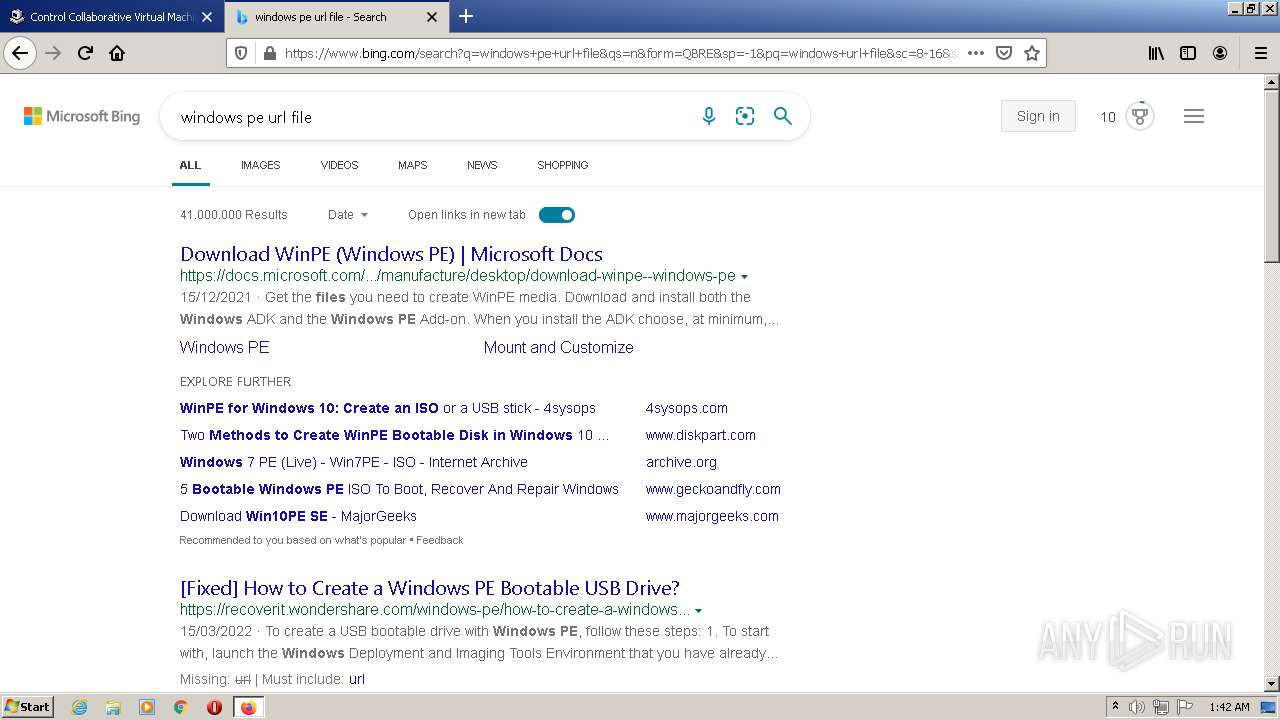Go to Microsoft Bing logo home
The height and width of the screenshot is (720, 1280).
82,116
